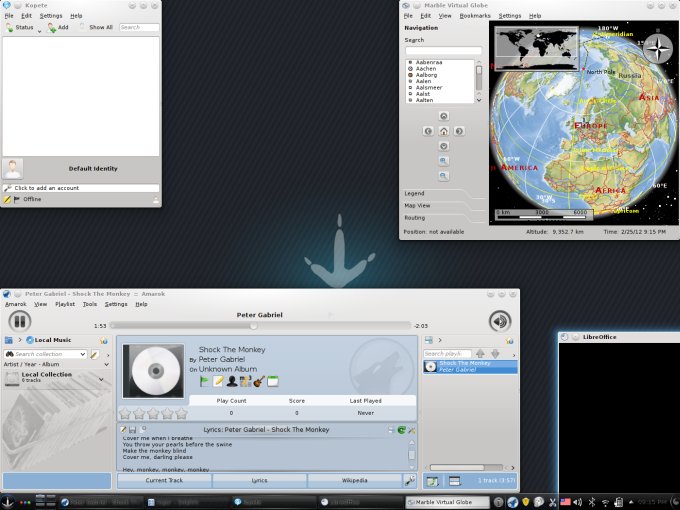This screenshot has height=510, width=680.
Task: Click the Amarok track progress slider
Action: tap(260, 326)
